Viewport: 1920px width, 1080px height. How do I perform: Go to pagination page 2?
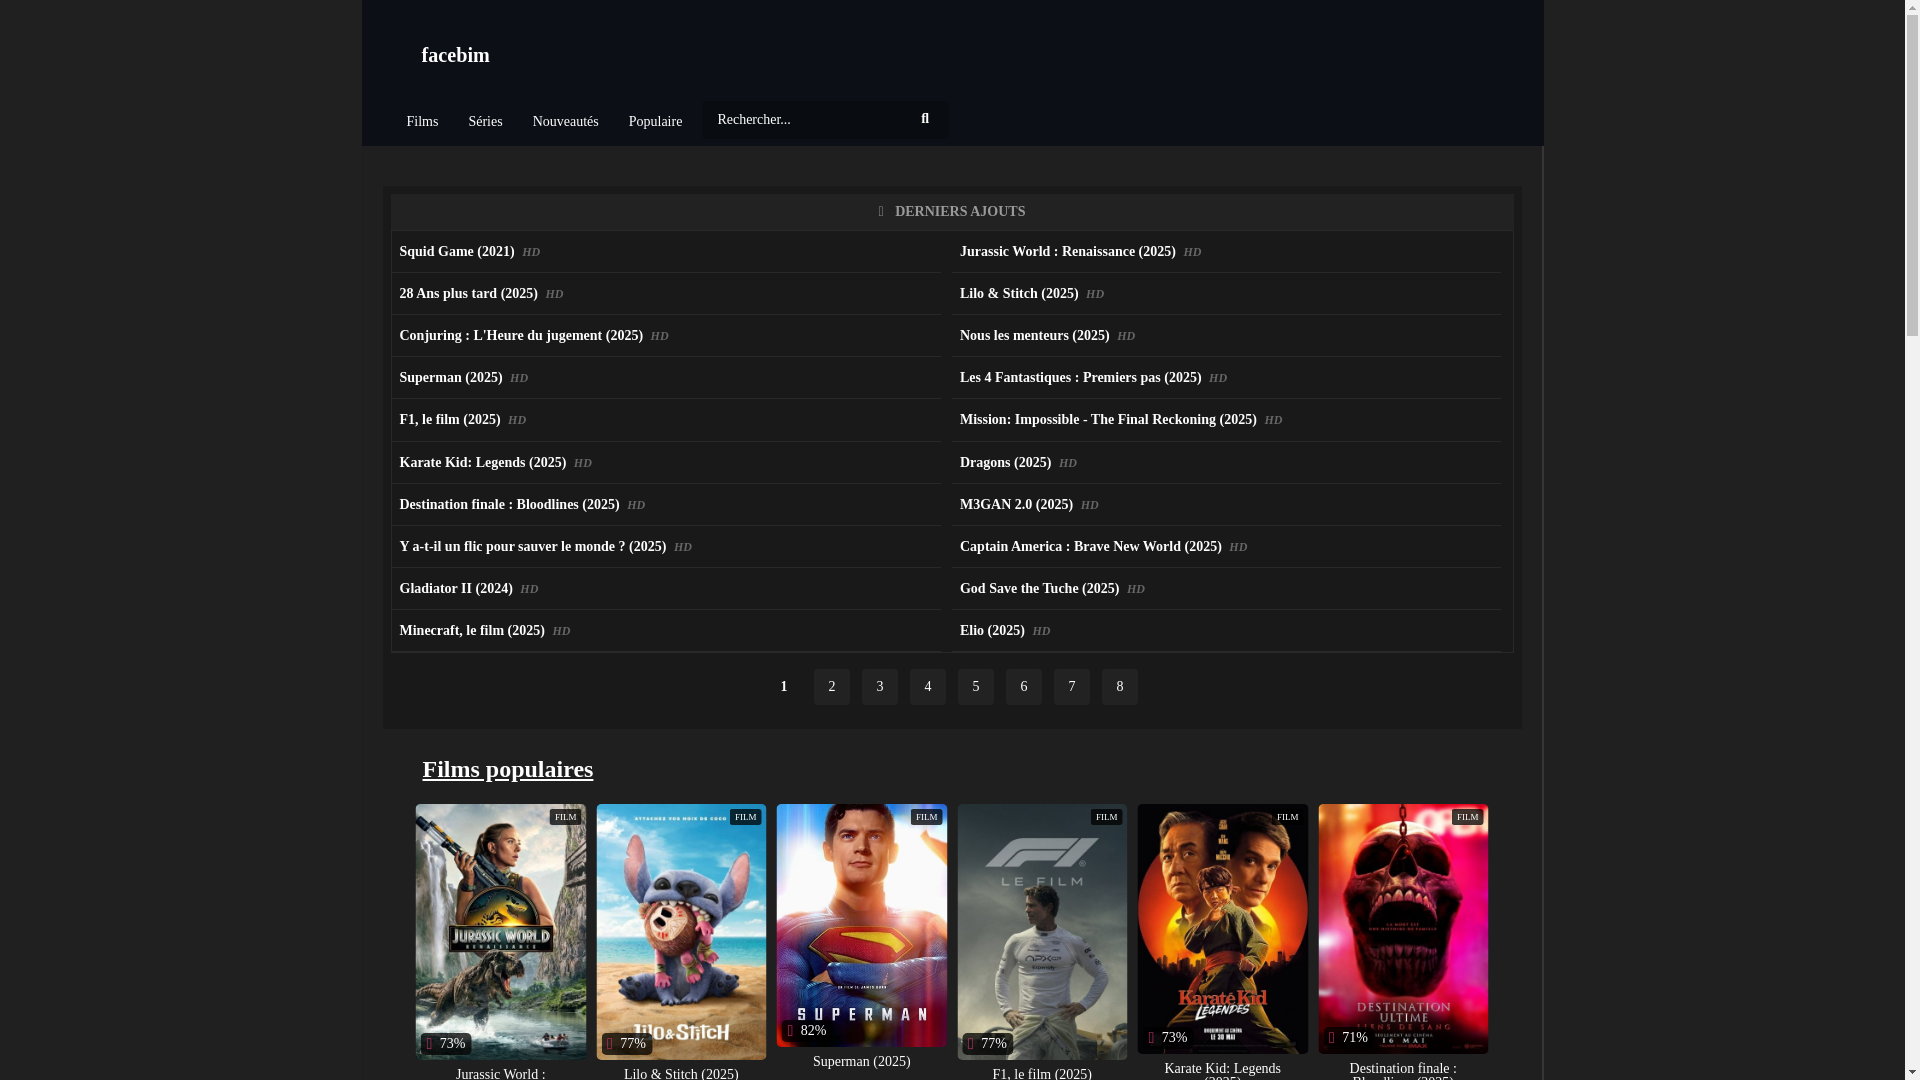pos(832,687)
